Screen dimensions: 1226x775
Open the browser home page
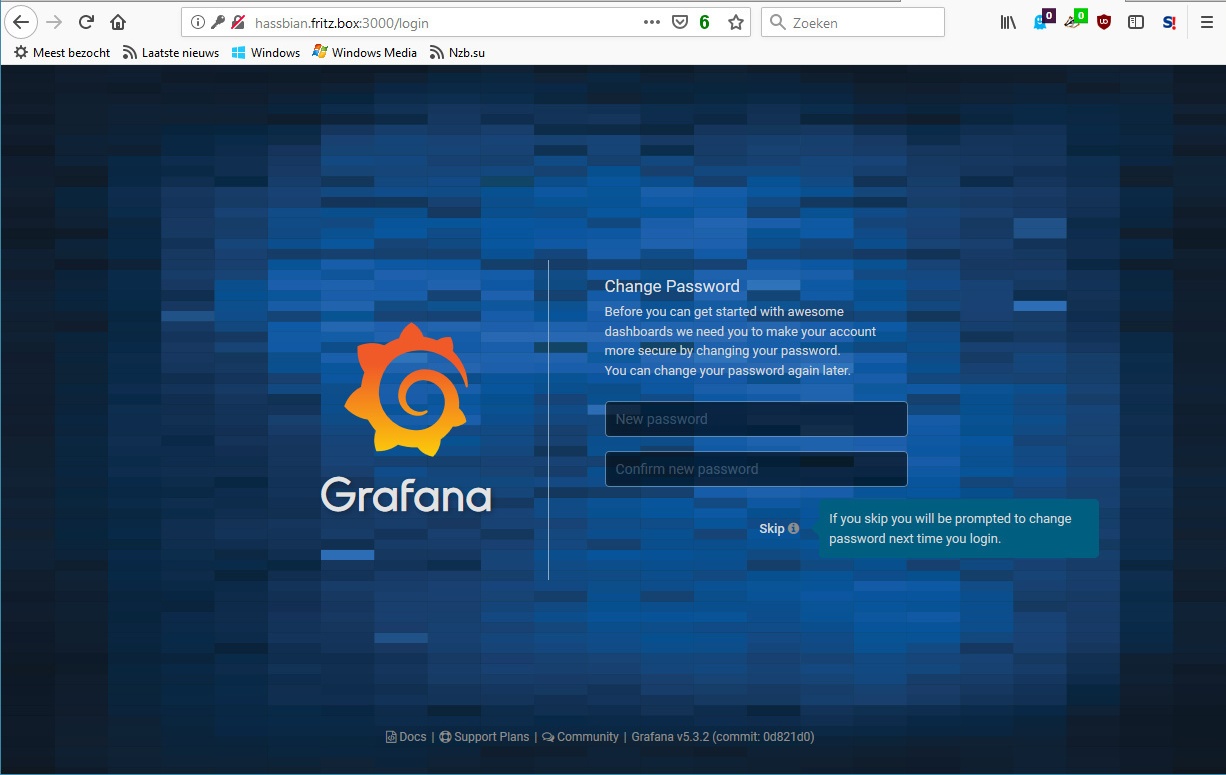click(118, 22)
